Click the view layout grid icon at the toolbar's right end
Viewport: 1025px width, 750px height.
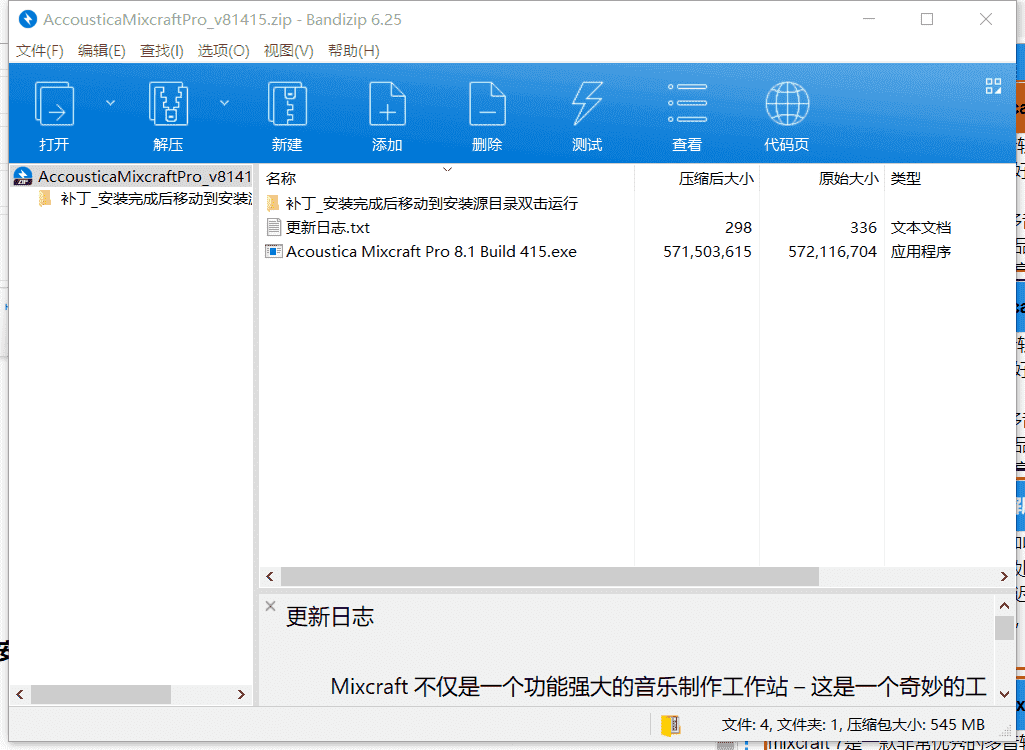point(994,85)
